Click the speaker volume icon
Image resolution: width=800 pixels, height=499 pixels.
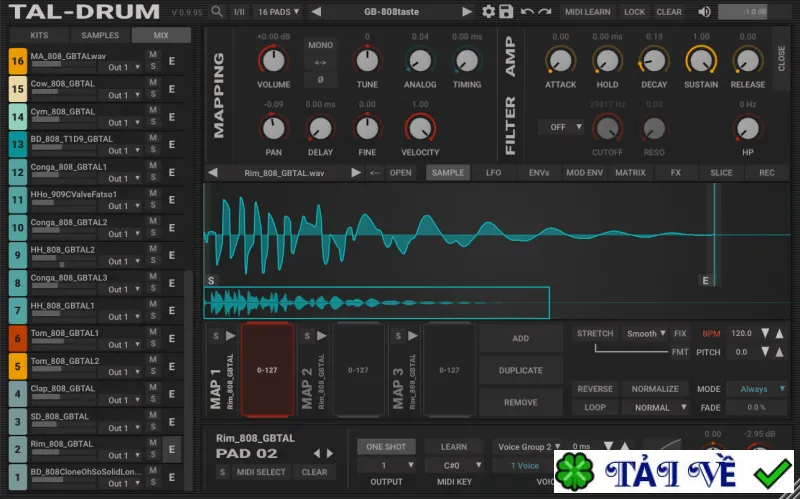[704, 12]
